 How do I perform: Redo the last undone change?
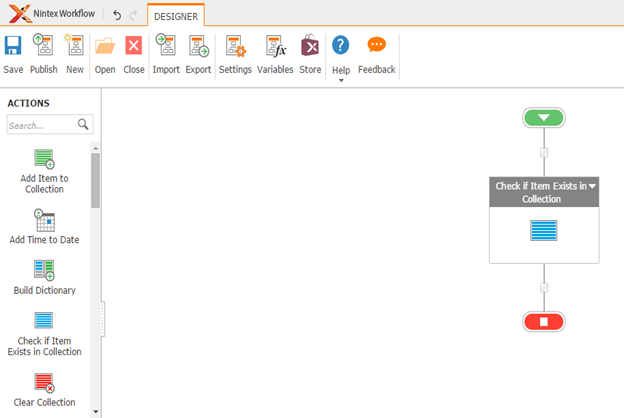click(133, 15)
